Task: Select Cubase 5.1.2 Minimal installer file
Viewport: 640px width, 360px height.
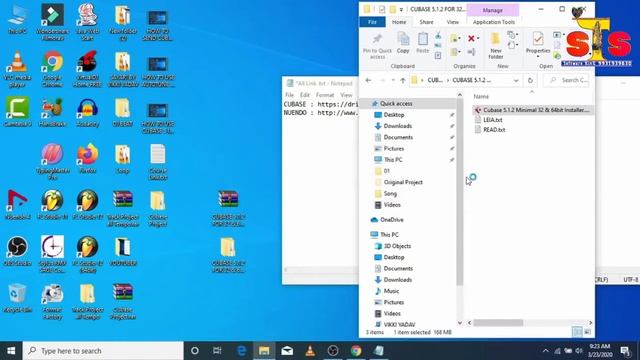Action: pos(533,110)
